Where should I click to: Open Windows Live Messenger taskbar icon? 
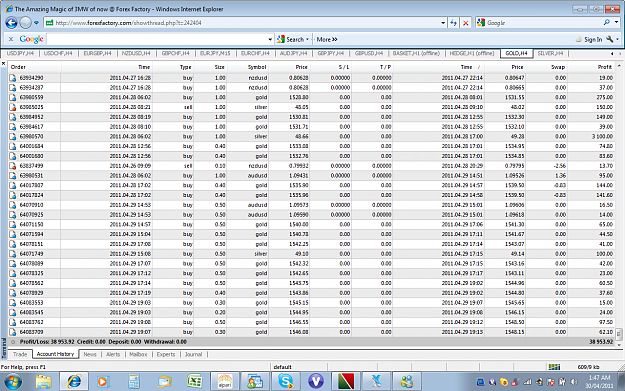coord(407,381)
